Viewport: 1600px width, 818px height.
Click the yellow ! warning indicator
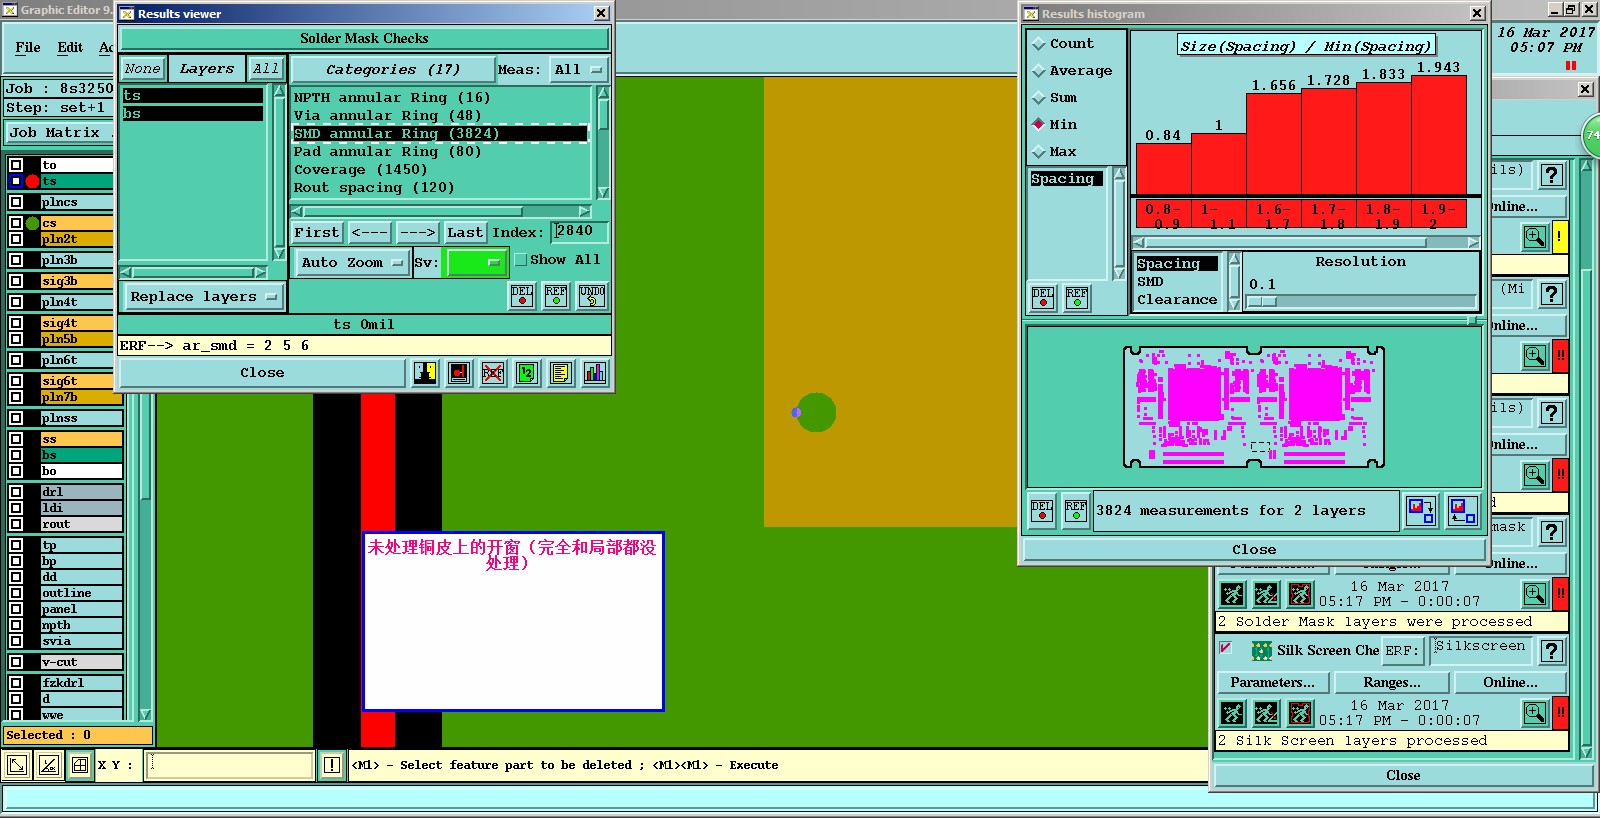point(1560,237)
